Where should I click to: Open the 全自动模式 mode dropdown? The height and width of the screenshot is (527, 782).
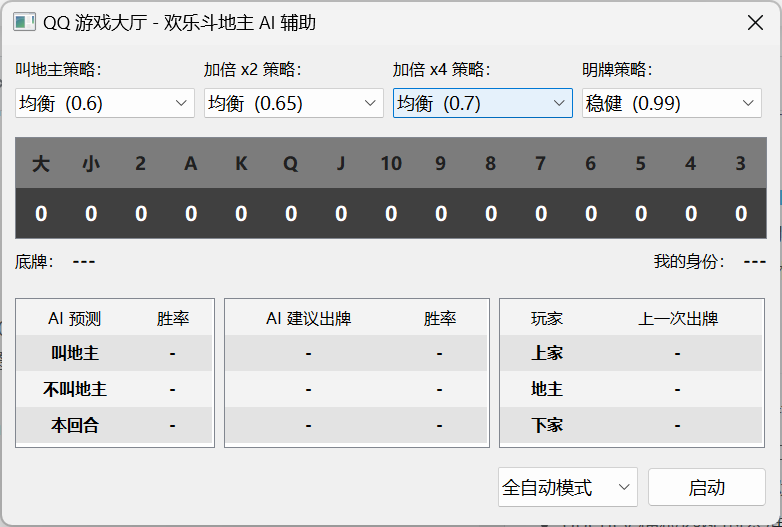click(x=568, y=487)
